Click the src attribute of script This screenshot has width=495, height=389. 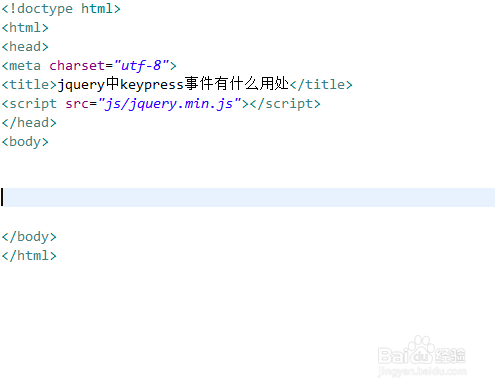pos(77,104)
